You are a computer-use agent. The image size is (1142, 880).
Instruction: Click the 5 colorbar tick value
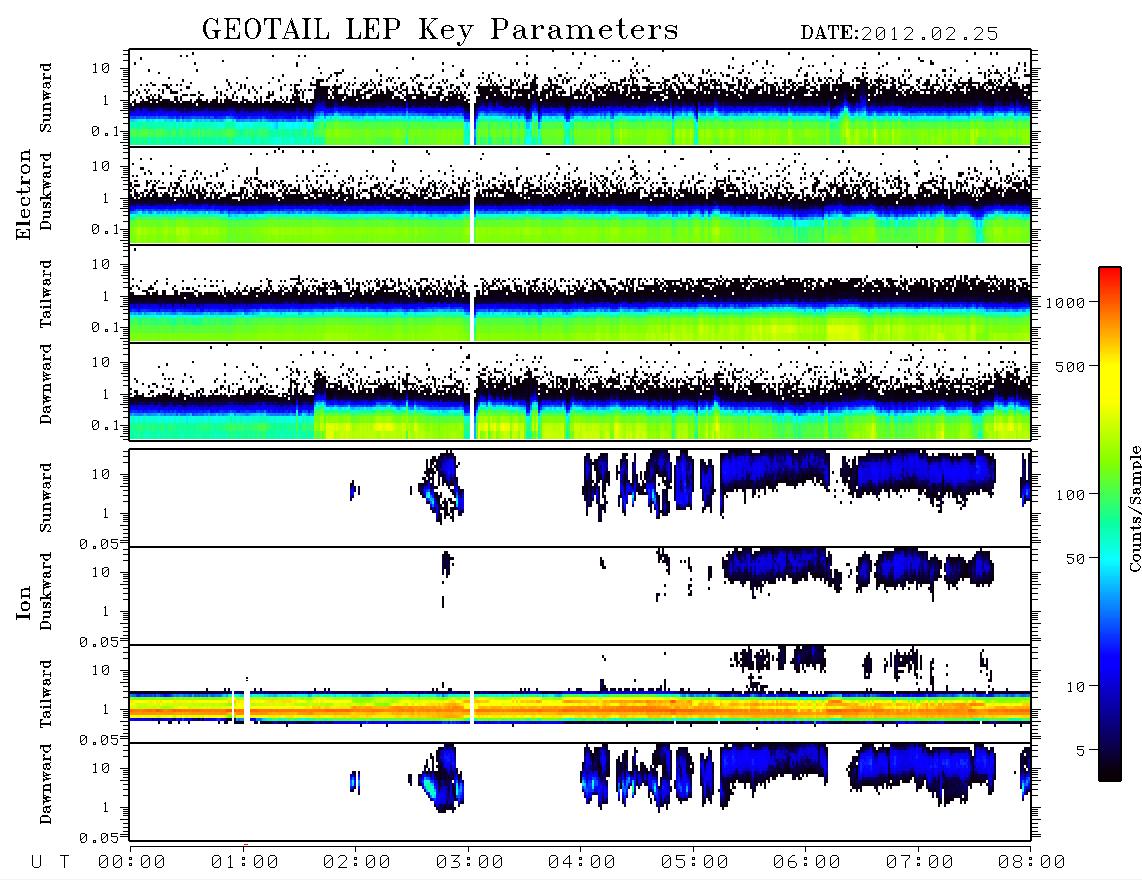[x=1081, y=751]
